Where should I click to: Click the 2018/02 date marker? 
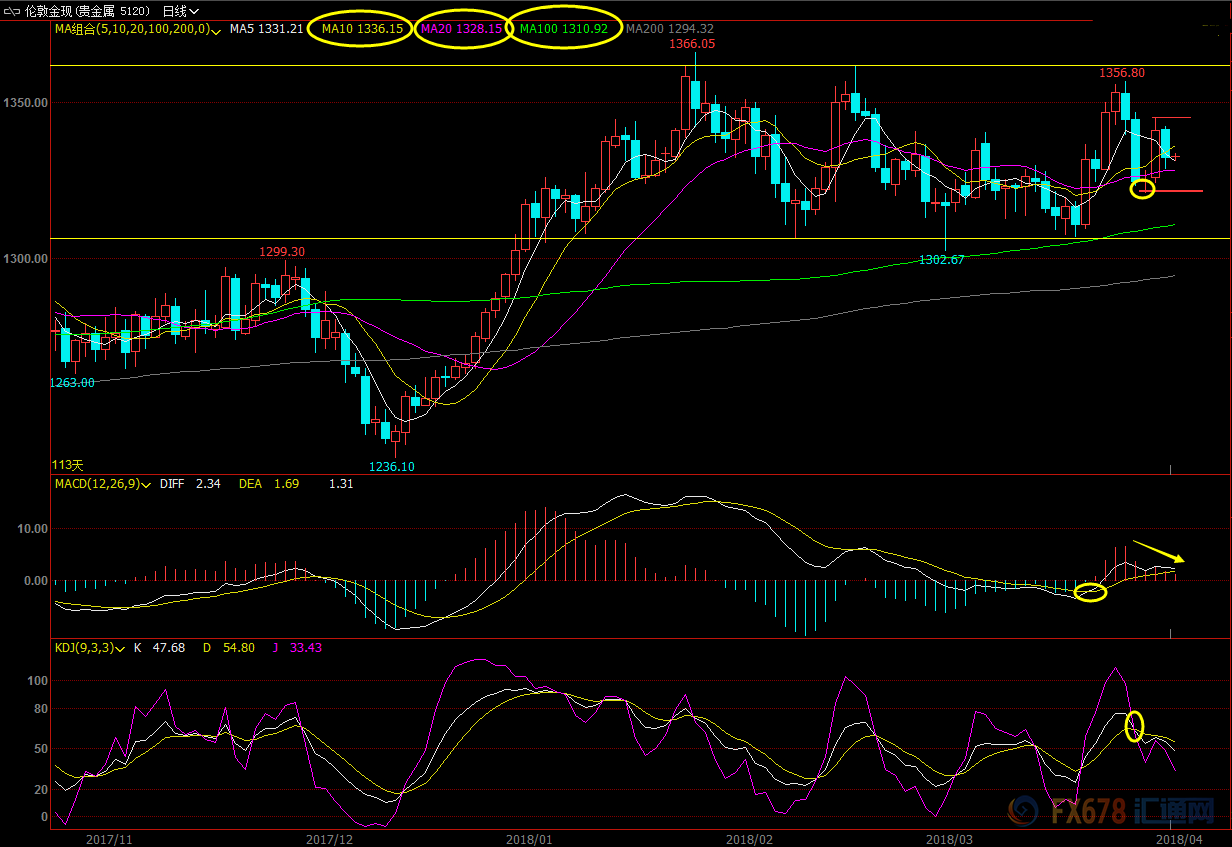pos(749,839)
